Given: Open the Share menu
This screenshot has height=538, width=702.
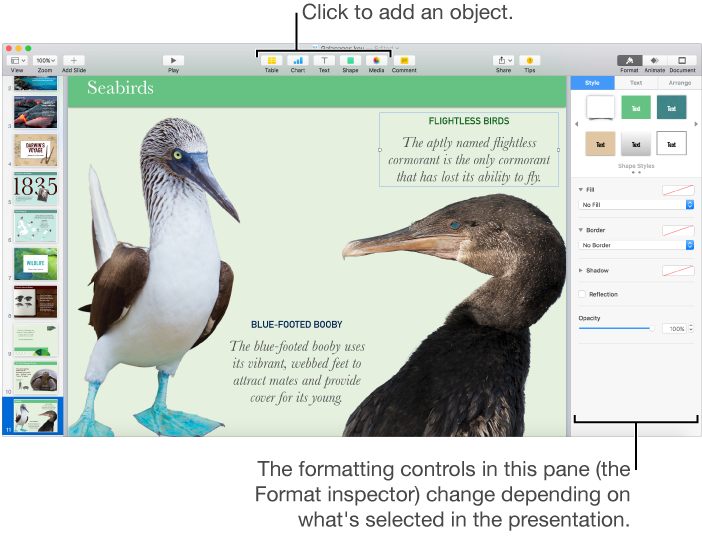Looking at the screenshot, I should [504, 60].
